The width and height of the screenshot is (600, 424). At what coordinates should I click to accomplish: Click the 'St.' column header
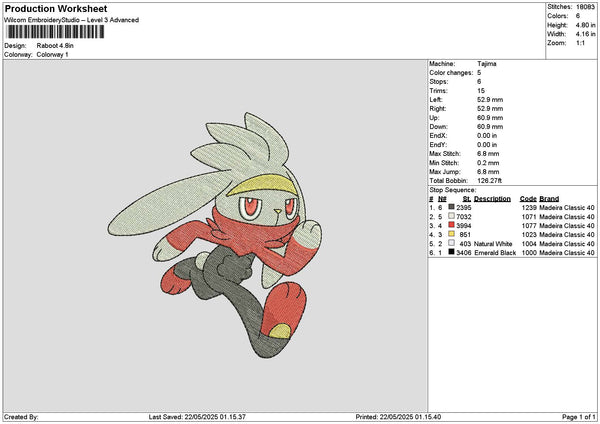click(467, 199)
